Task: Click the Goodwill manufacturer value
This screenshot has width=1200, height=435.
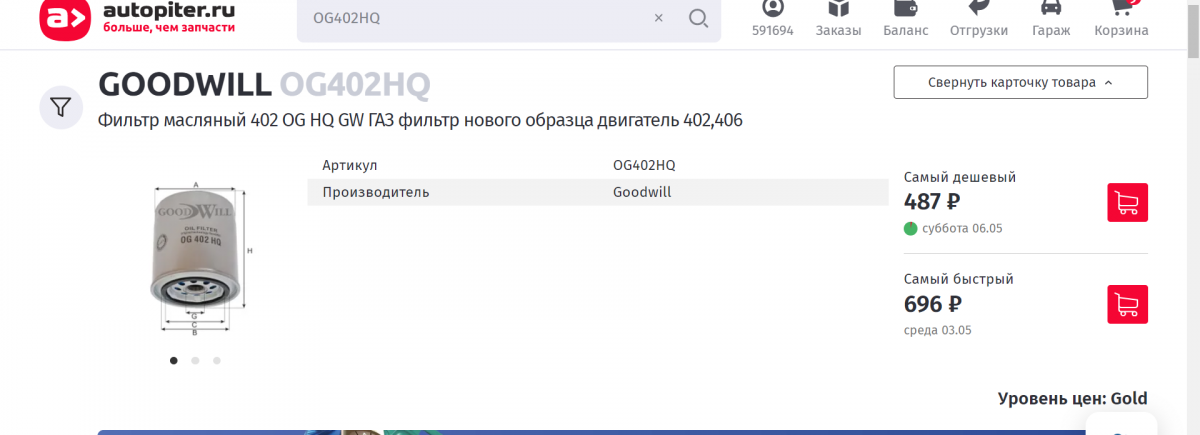Action: [x=642, y=192]
